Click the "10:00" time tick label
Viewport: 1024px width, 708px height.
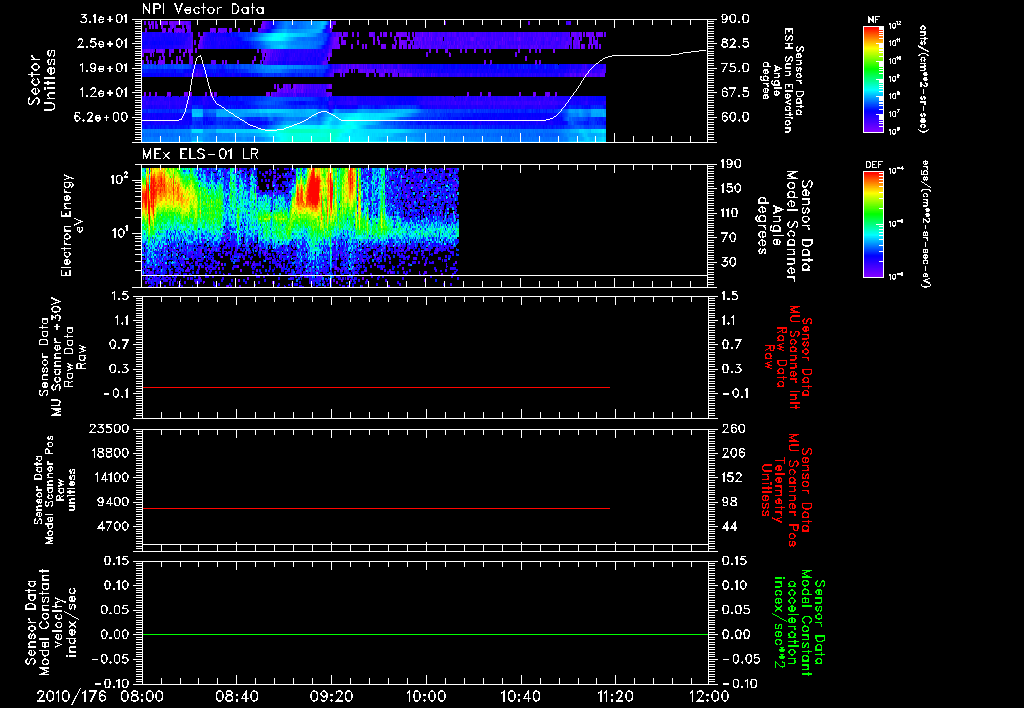point(426,696)
